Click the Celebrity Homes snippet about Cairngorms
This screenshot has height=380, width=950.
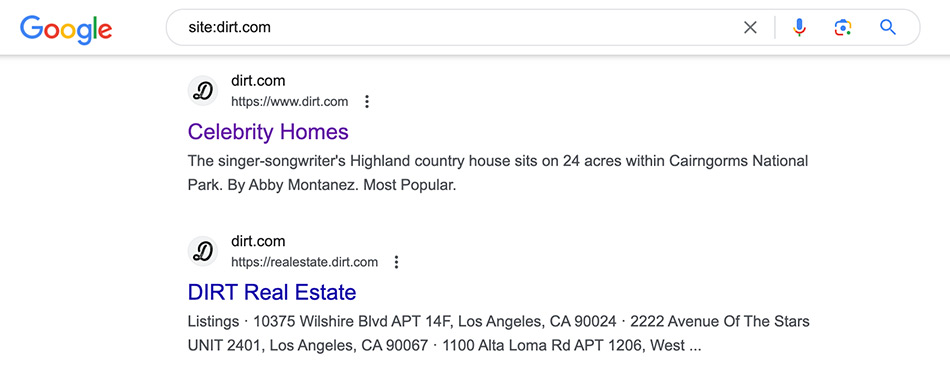(x=498, y=173)
